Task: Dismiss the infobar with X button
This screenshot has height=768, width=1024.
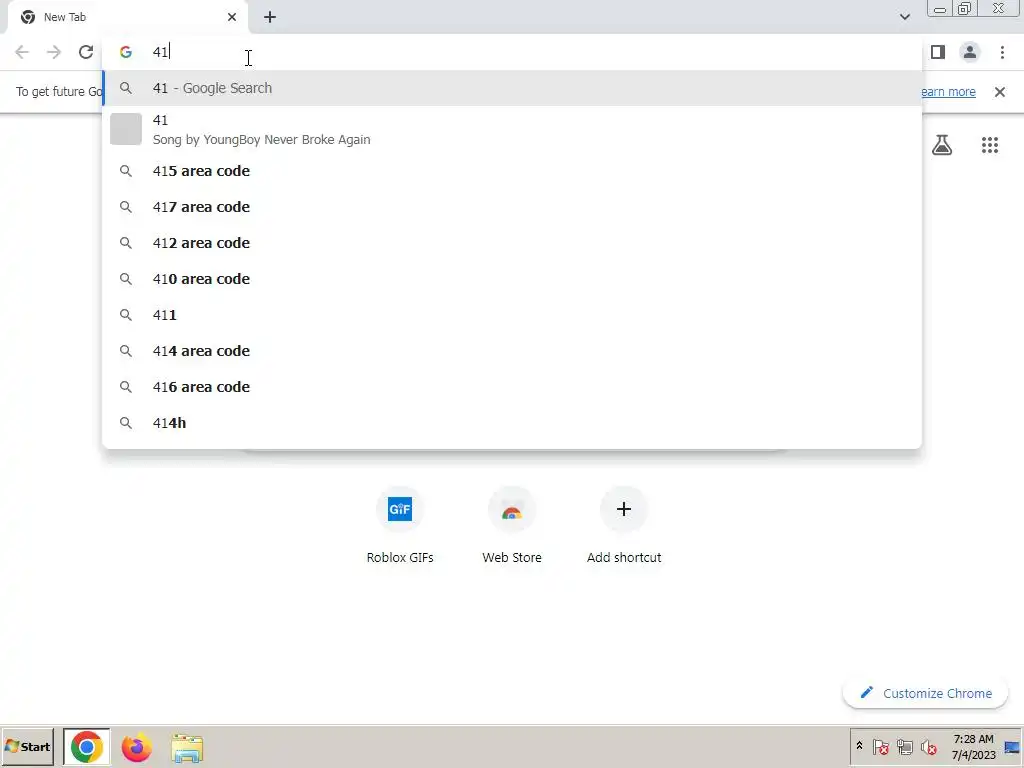Action: coord(1000,92)
